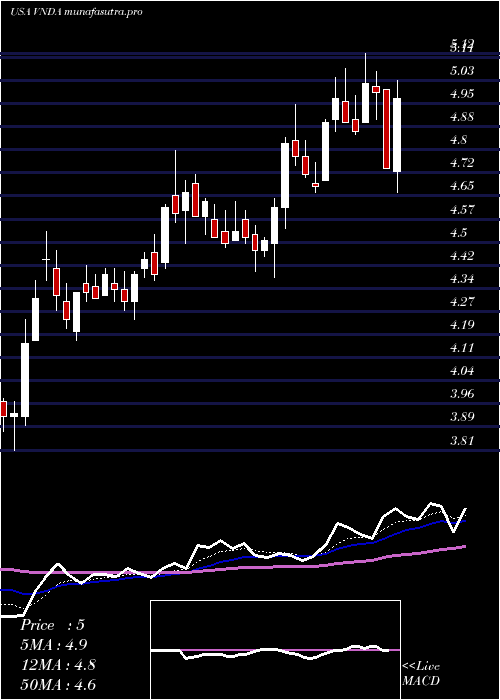Select the large red candlestick near the right end

click(x=386, y=129)
